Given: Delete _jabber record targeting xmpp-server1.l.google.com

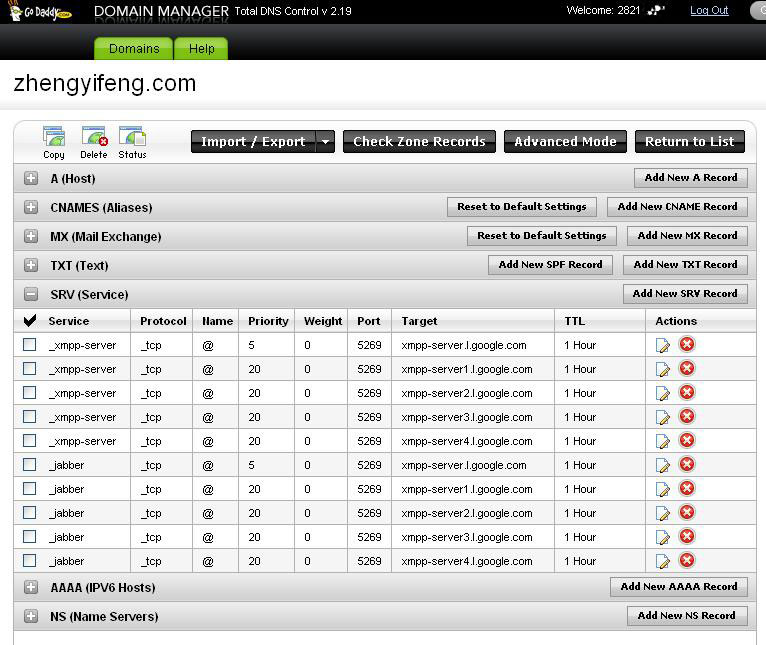Looking at the screenshot, I should coord(687,489).
